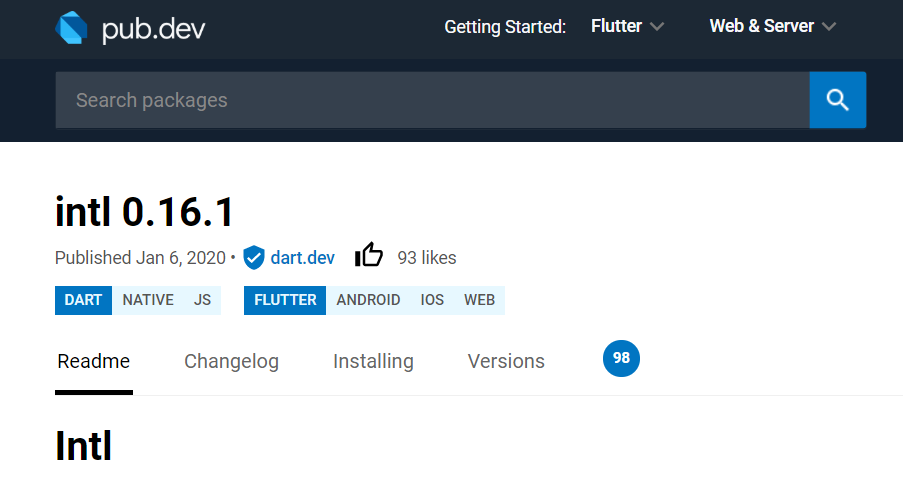Click the ANDROID platform tag
The image size is (903, 481).
coord(369,300)
